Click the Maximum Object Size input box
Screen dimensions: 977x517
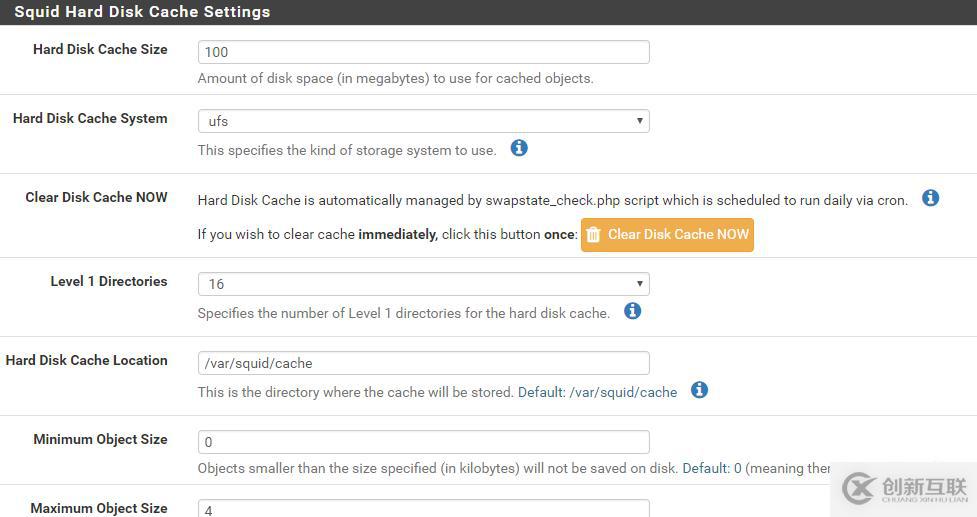tap(423, 509)
